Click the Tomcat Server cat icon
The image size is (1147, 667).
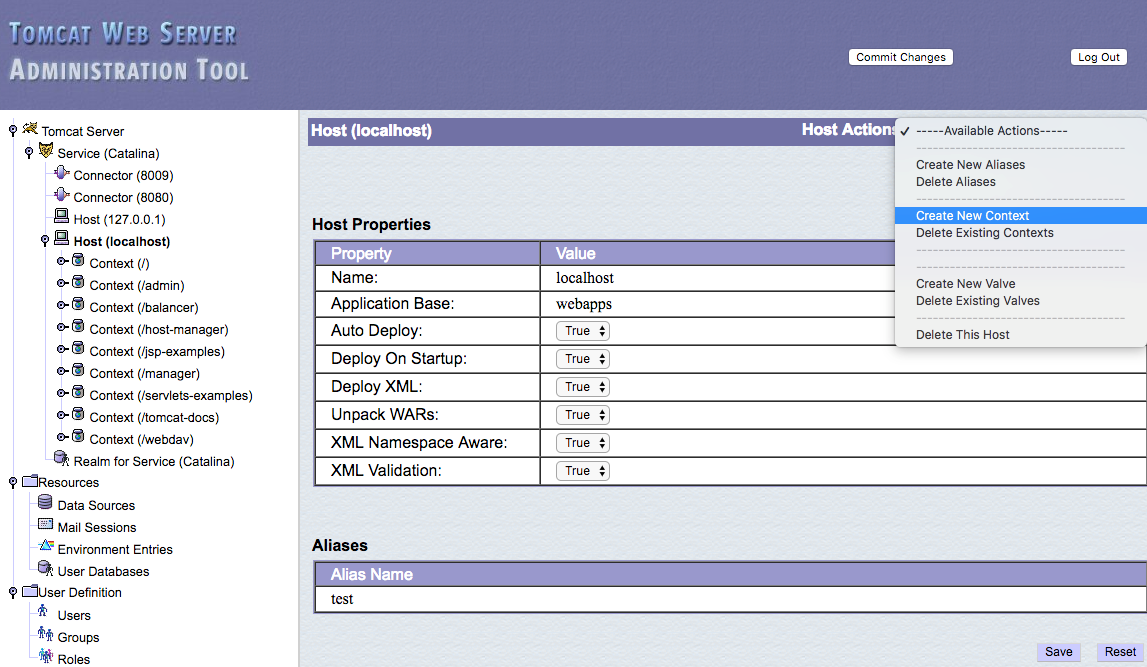click(x=30, y=129)
